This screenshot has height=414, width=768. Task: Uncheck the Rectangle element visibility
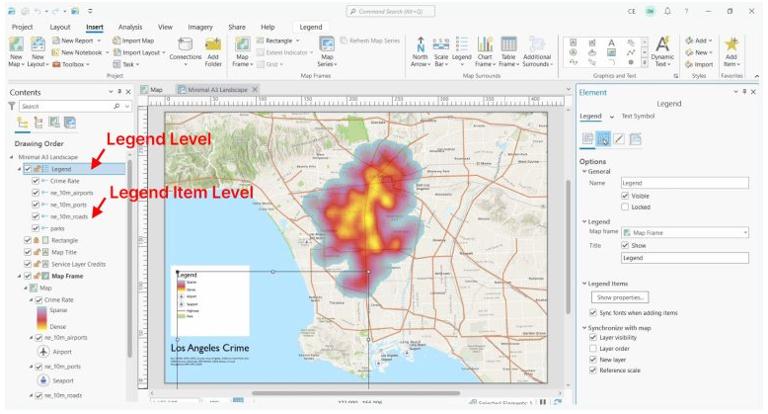[27, 240]
